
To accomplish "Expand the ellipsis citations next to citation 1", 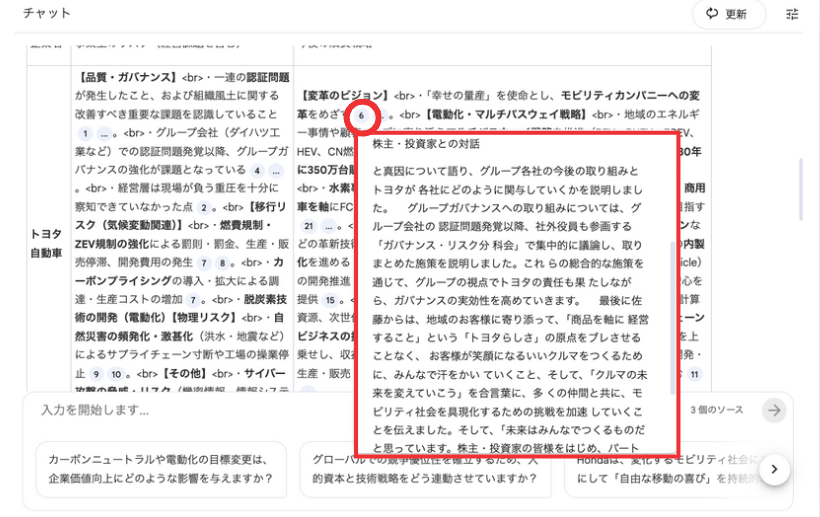I will coord(106,133).
